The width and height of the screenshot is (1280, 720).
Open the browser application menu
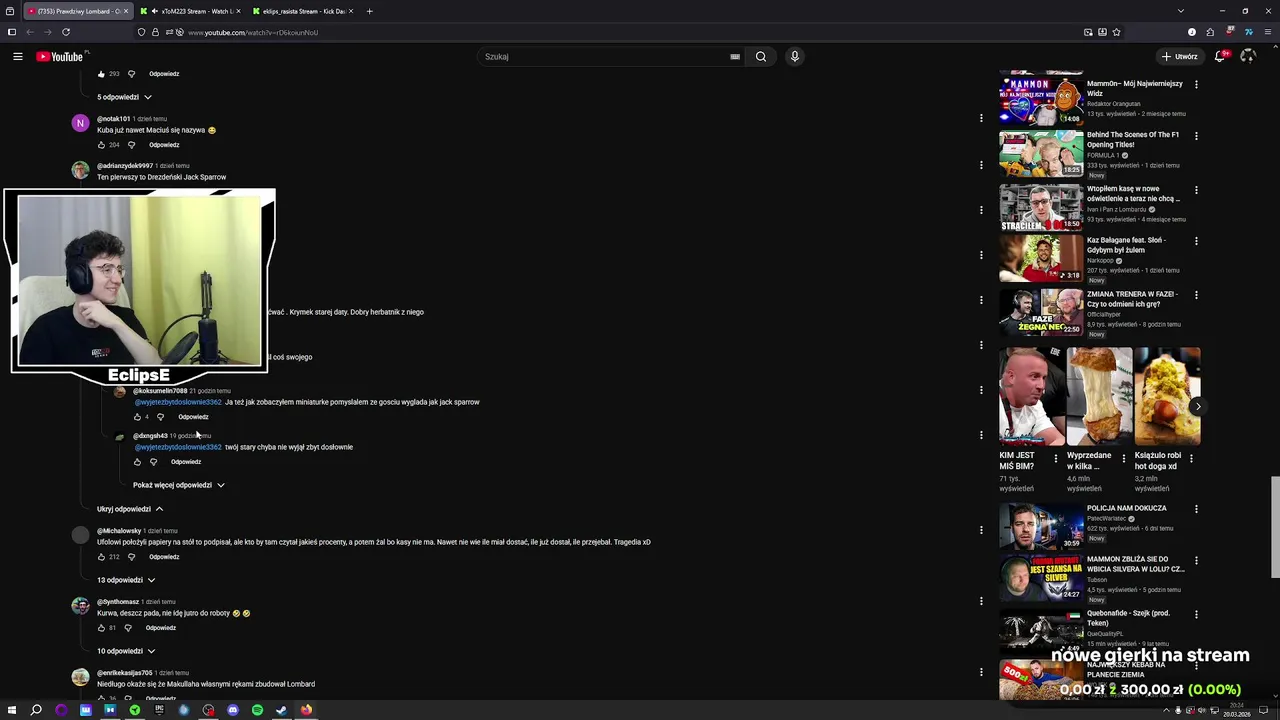[x=1269, y=32]
